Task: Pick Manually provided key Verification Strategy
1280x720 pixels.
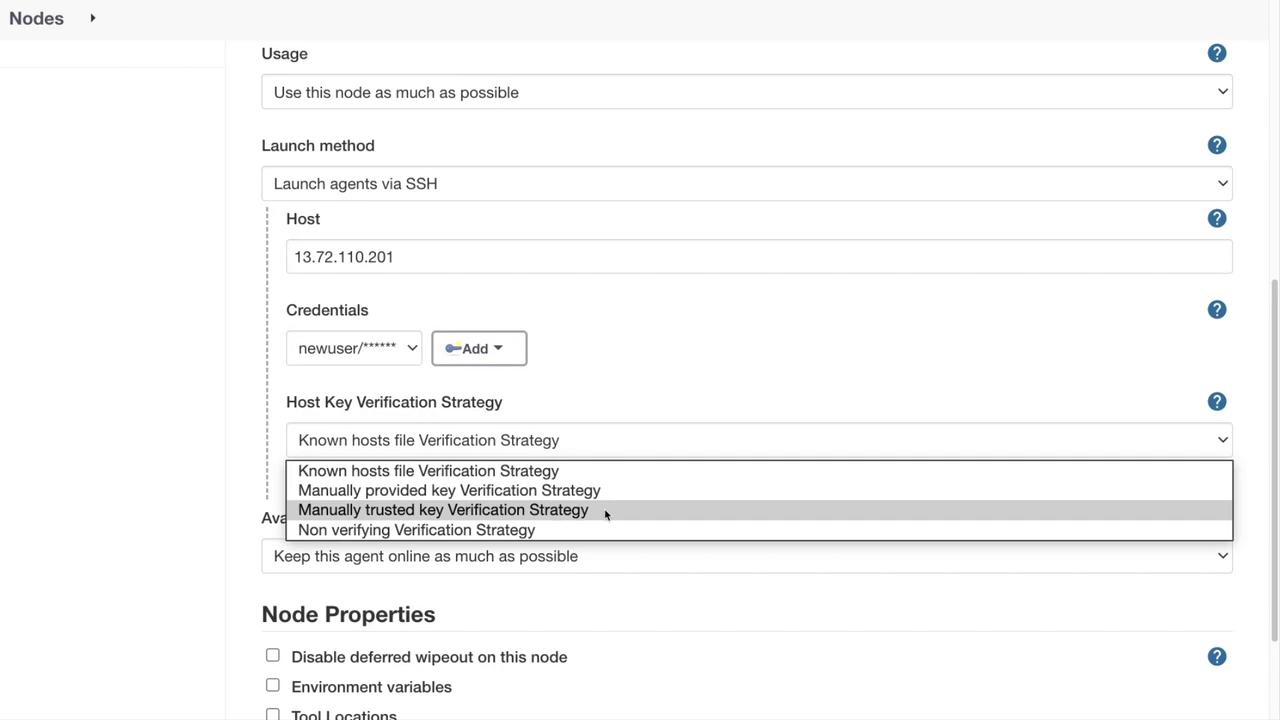Action: [449, 490]
